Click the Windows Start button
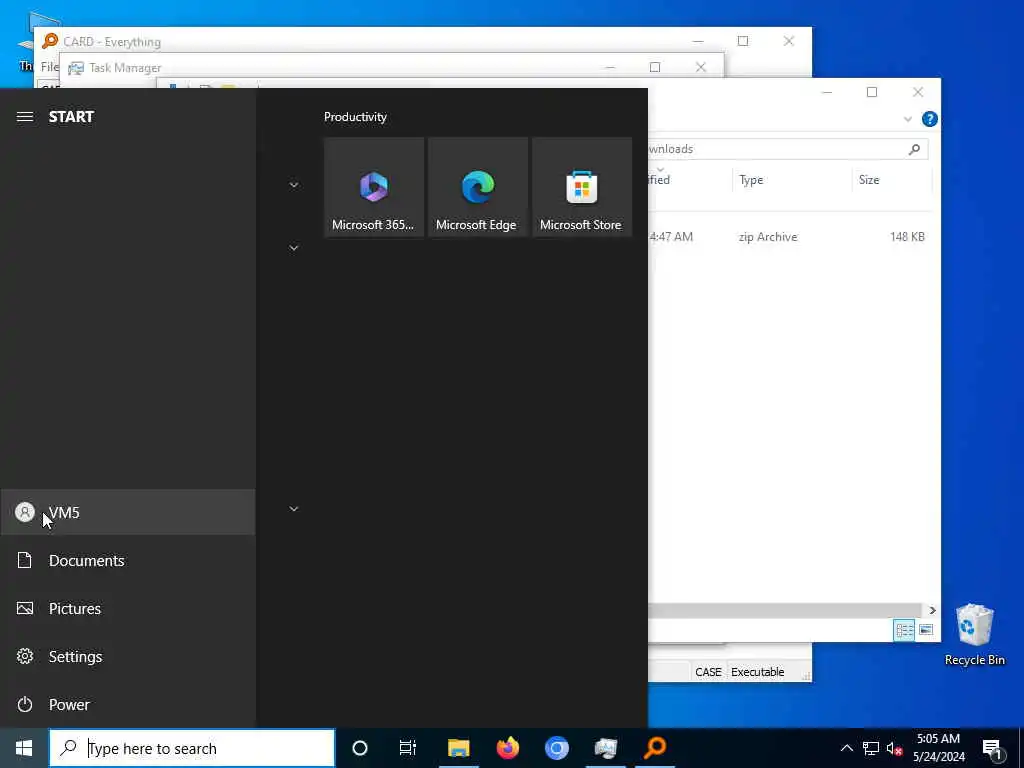Viewport: 1024px width, 768px height. 24,748
